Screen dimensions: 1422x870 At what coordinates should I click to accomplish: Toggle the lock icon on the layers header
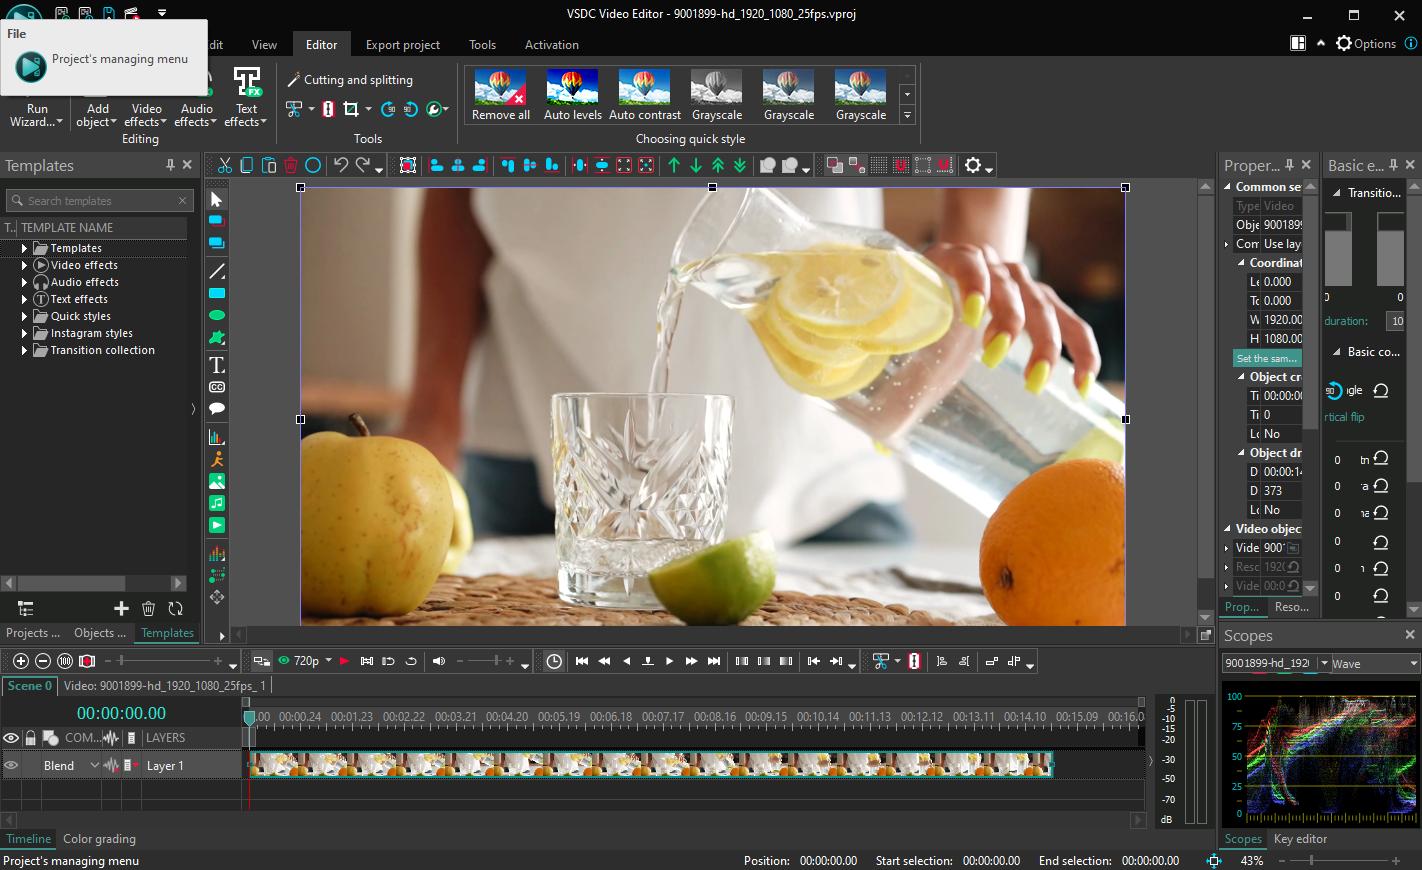[x=31, y=737]
